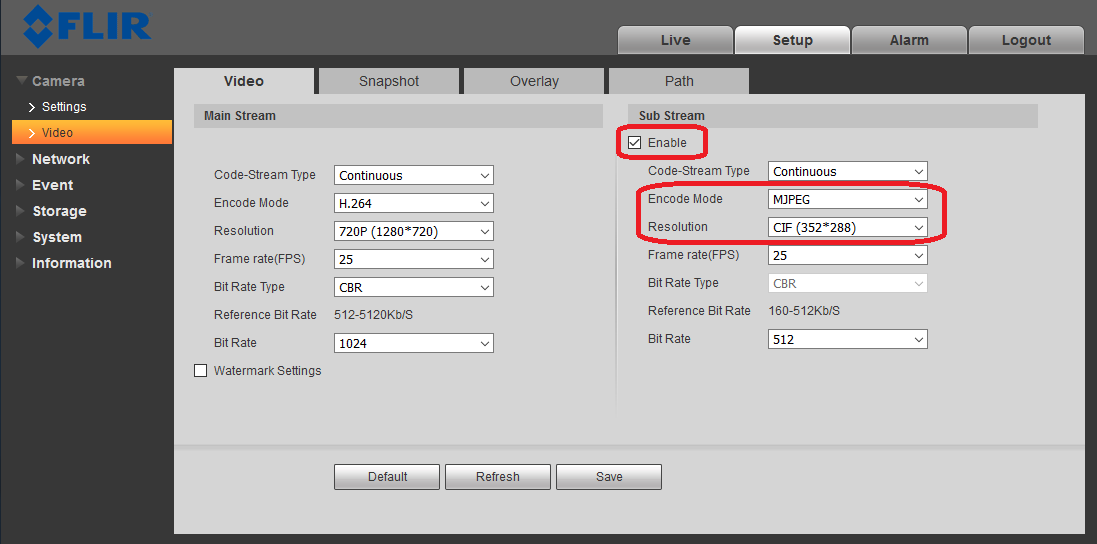This screenshot has width=1097, height=544.
Task: Click the FLIR logo
Action: click(87, 26)
